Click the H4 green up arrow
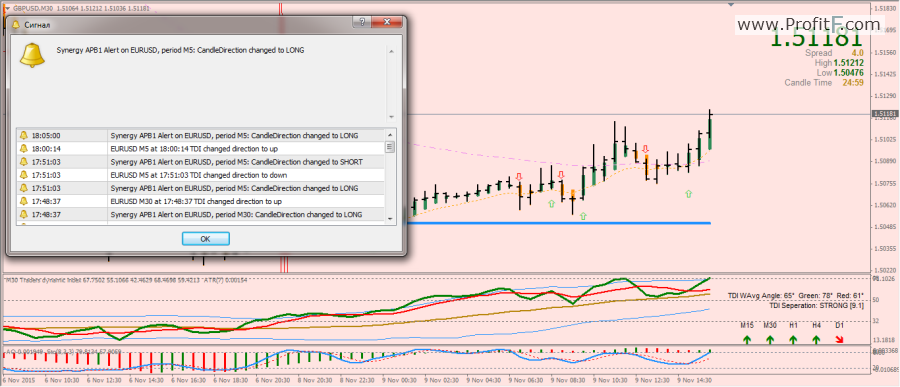 816,339
